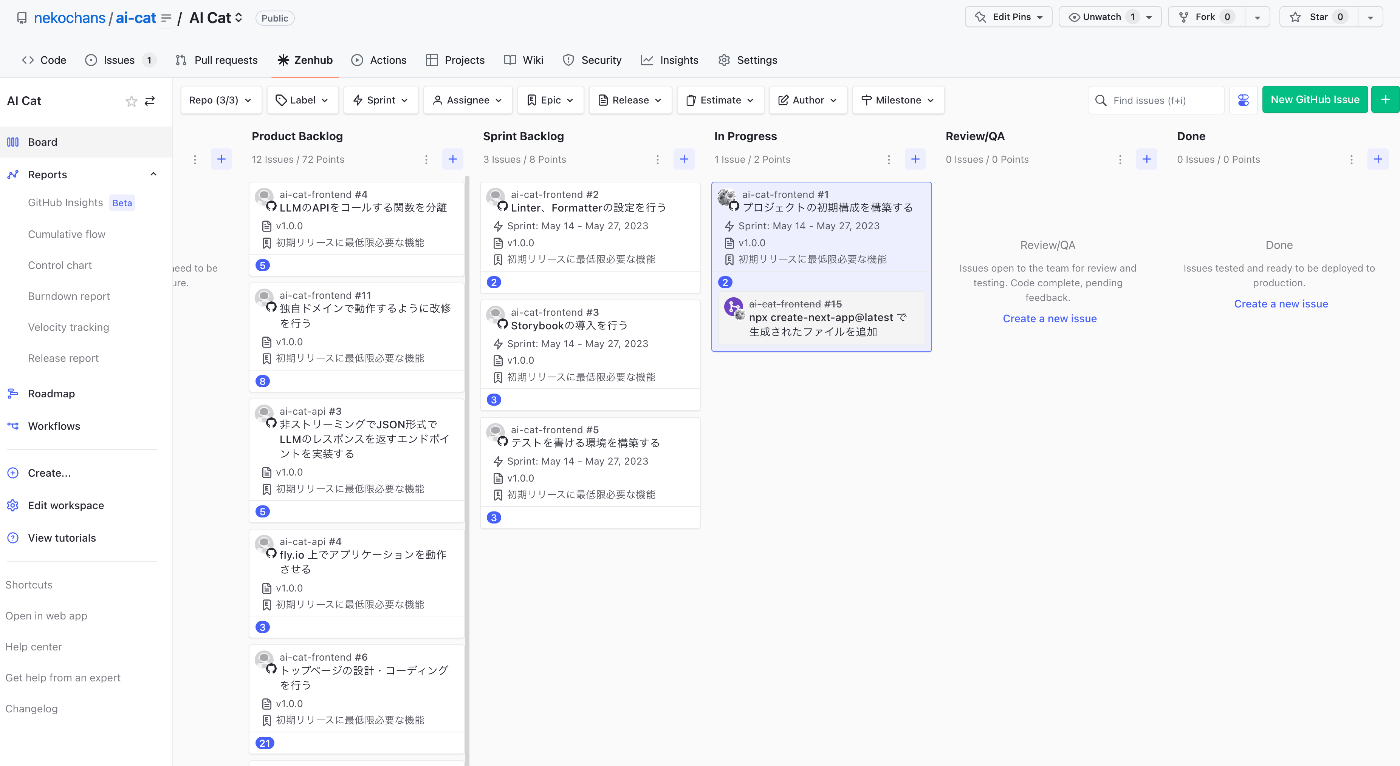Open the Repo (3/3) filter dropdown

221,100
